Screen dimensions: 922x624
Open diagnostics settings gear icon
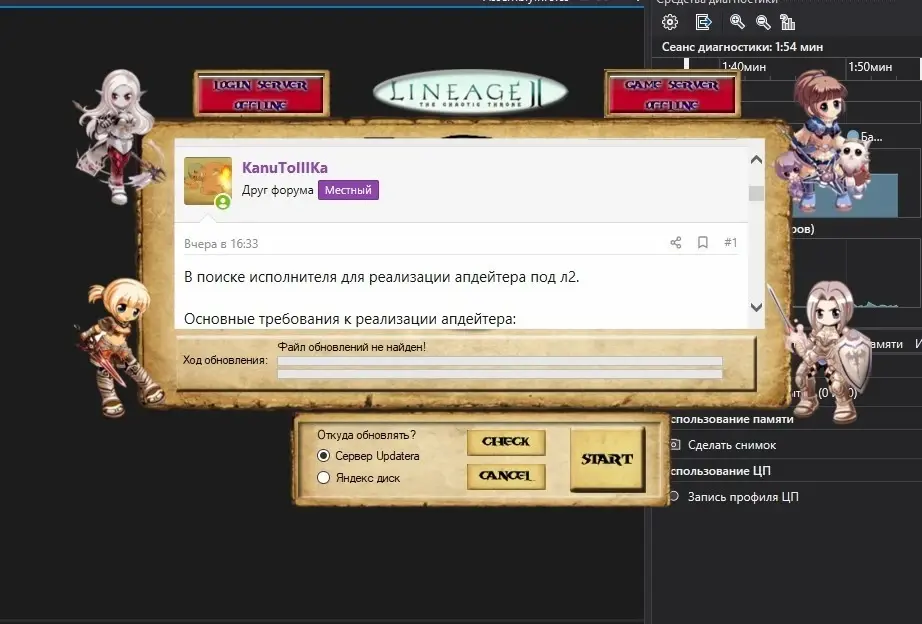(670, 22)
